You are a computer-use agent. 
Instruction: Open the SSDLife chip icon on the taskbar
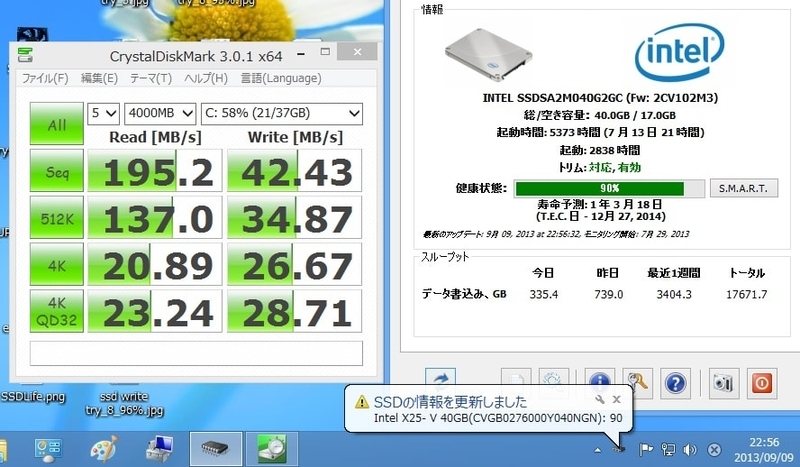pos(215,449)
